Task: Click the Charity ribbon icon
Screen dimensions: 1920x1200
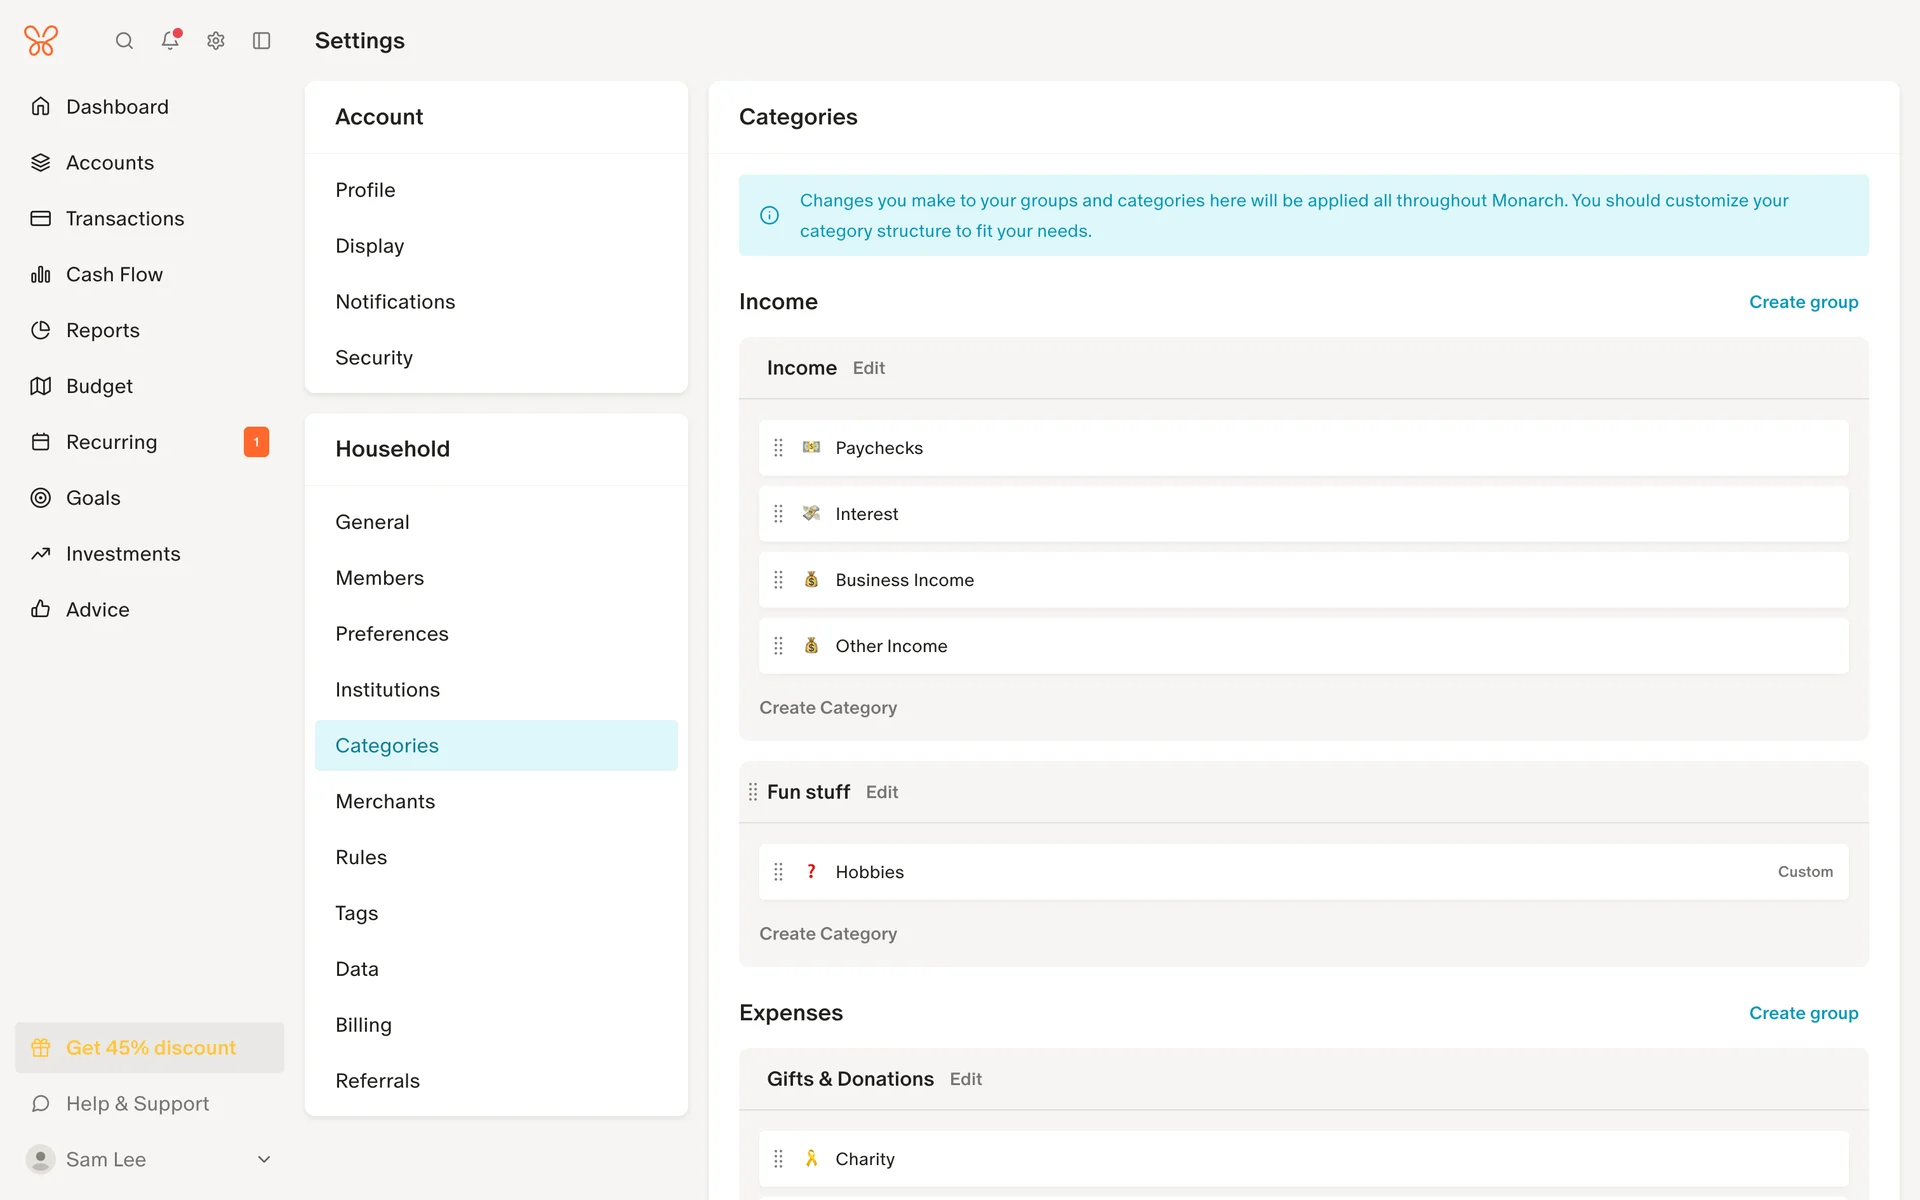Action: [811, 1159]
